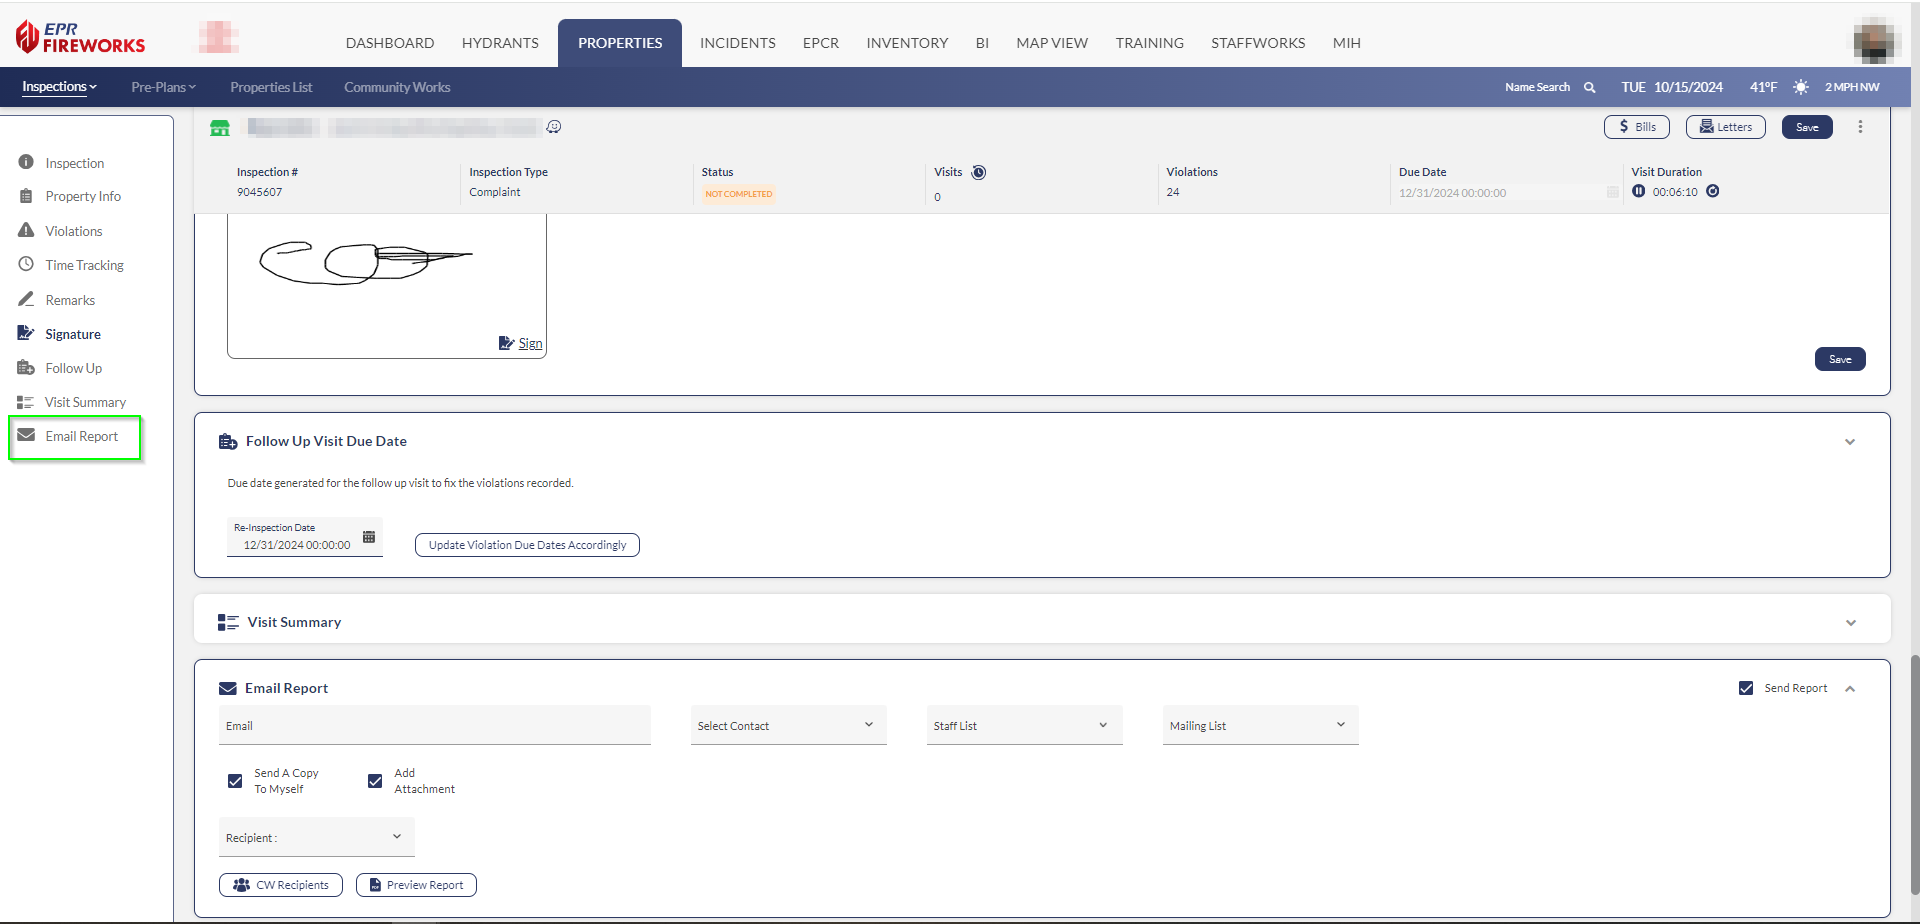Click the Sign pen icon under signature
Screen dimensions: 1920x924
click(x=506, y=343)
